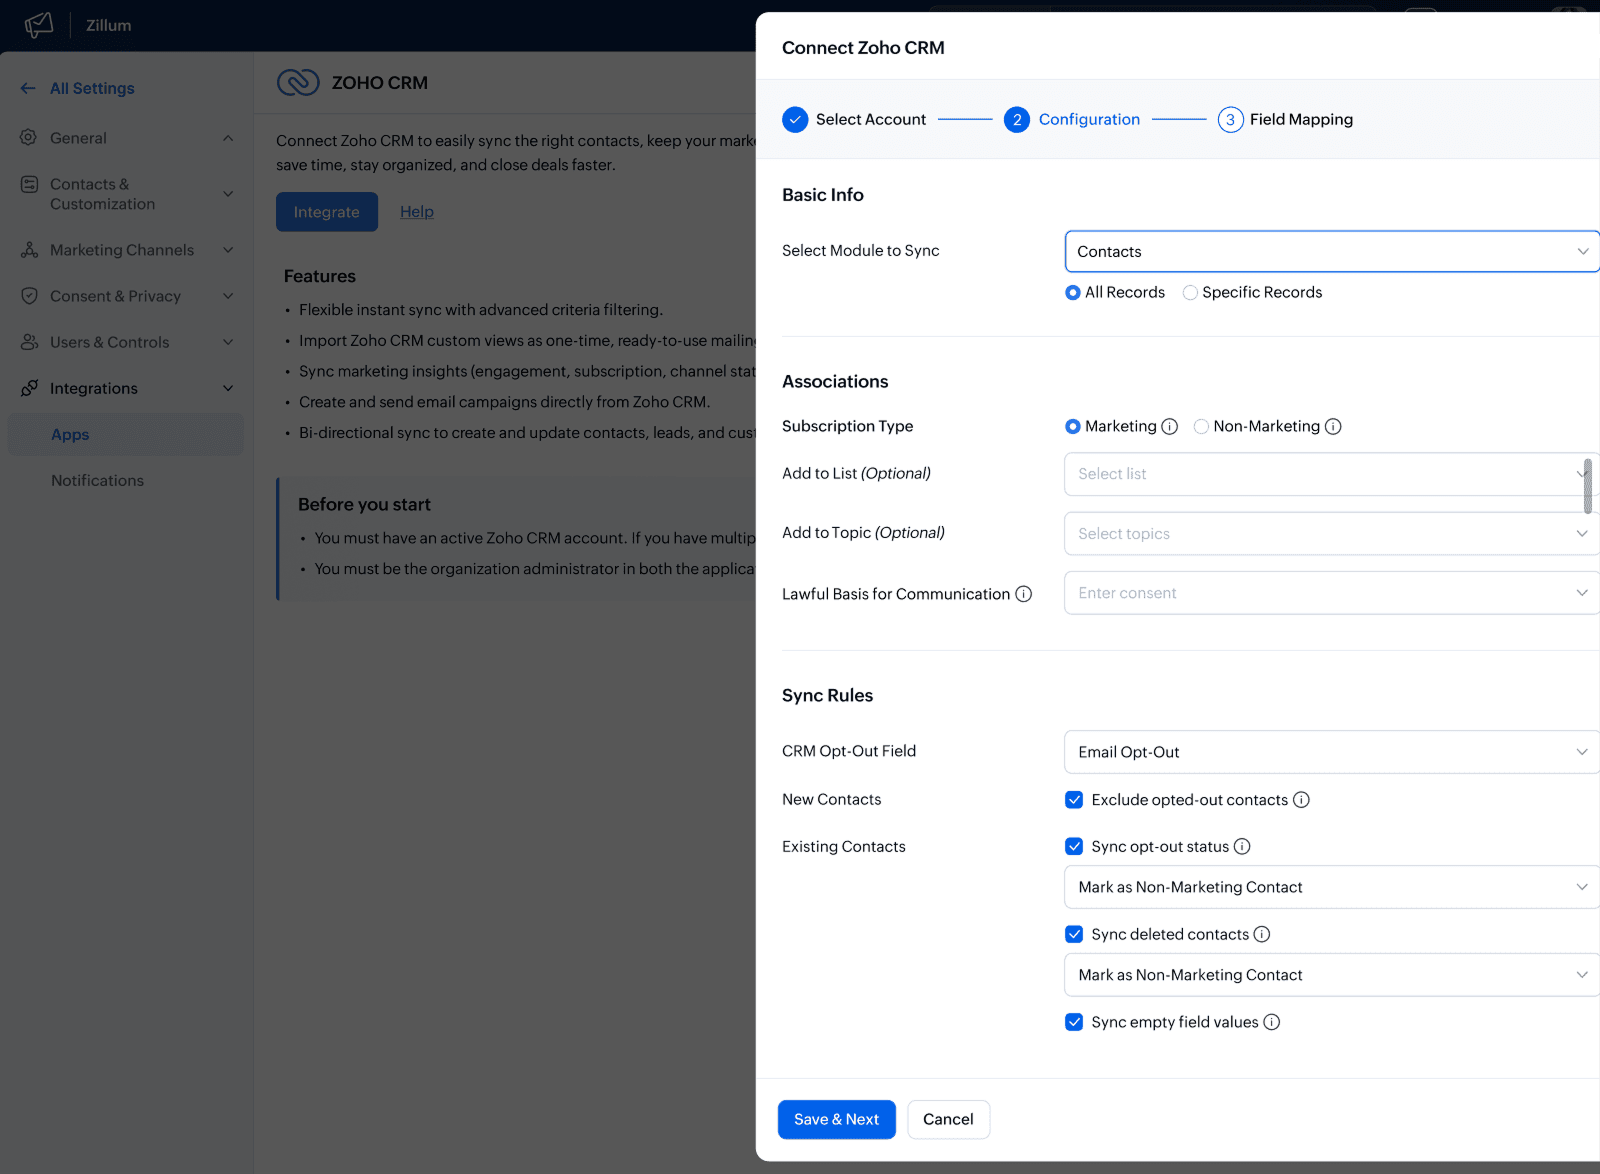Toggle the Sync deleted contacts checkbox
Screen dimensions: 1600x1174
pyautogui.click(x=1074, y=934)
